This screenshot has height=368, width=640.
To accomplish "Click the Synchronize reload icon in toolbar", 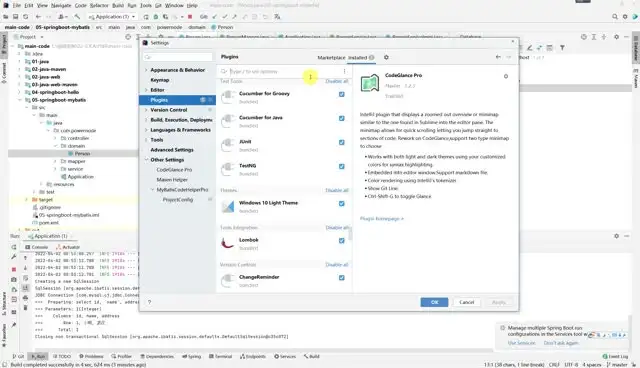I will (x=26, y=17).
